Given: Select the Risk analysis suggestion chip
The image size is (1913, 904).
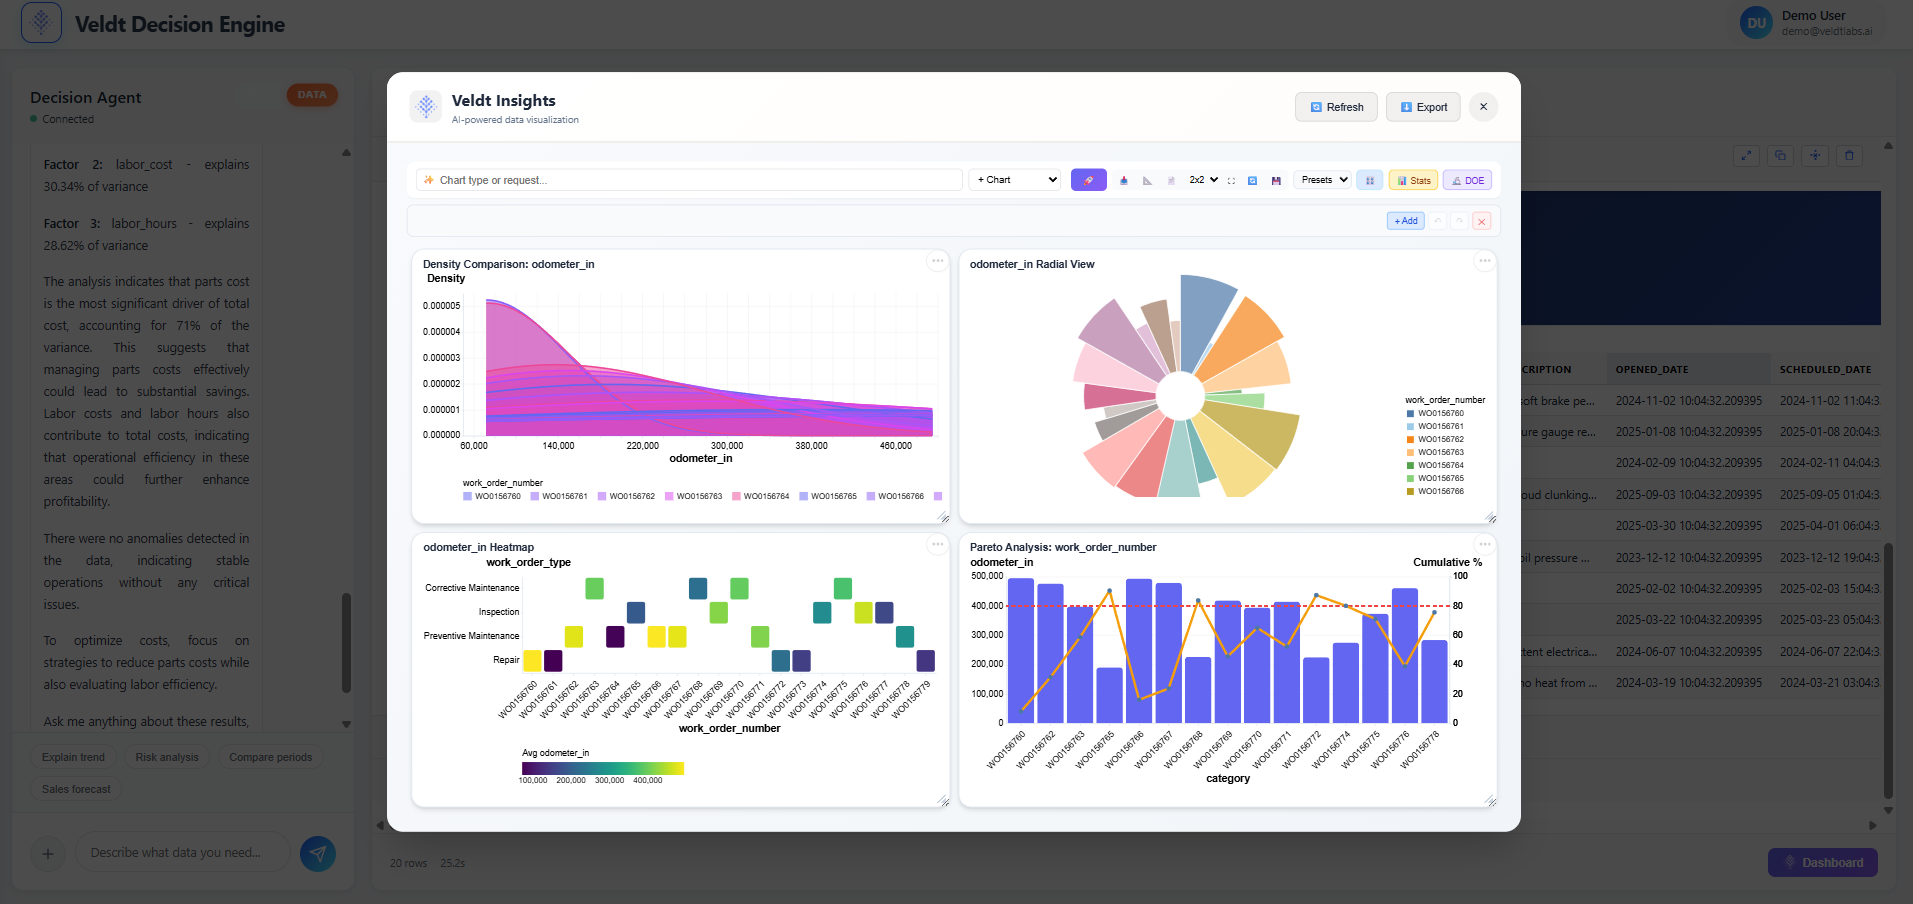Looking at the screenshot, I should [167, 757].
